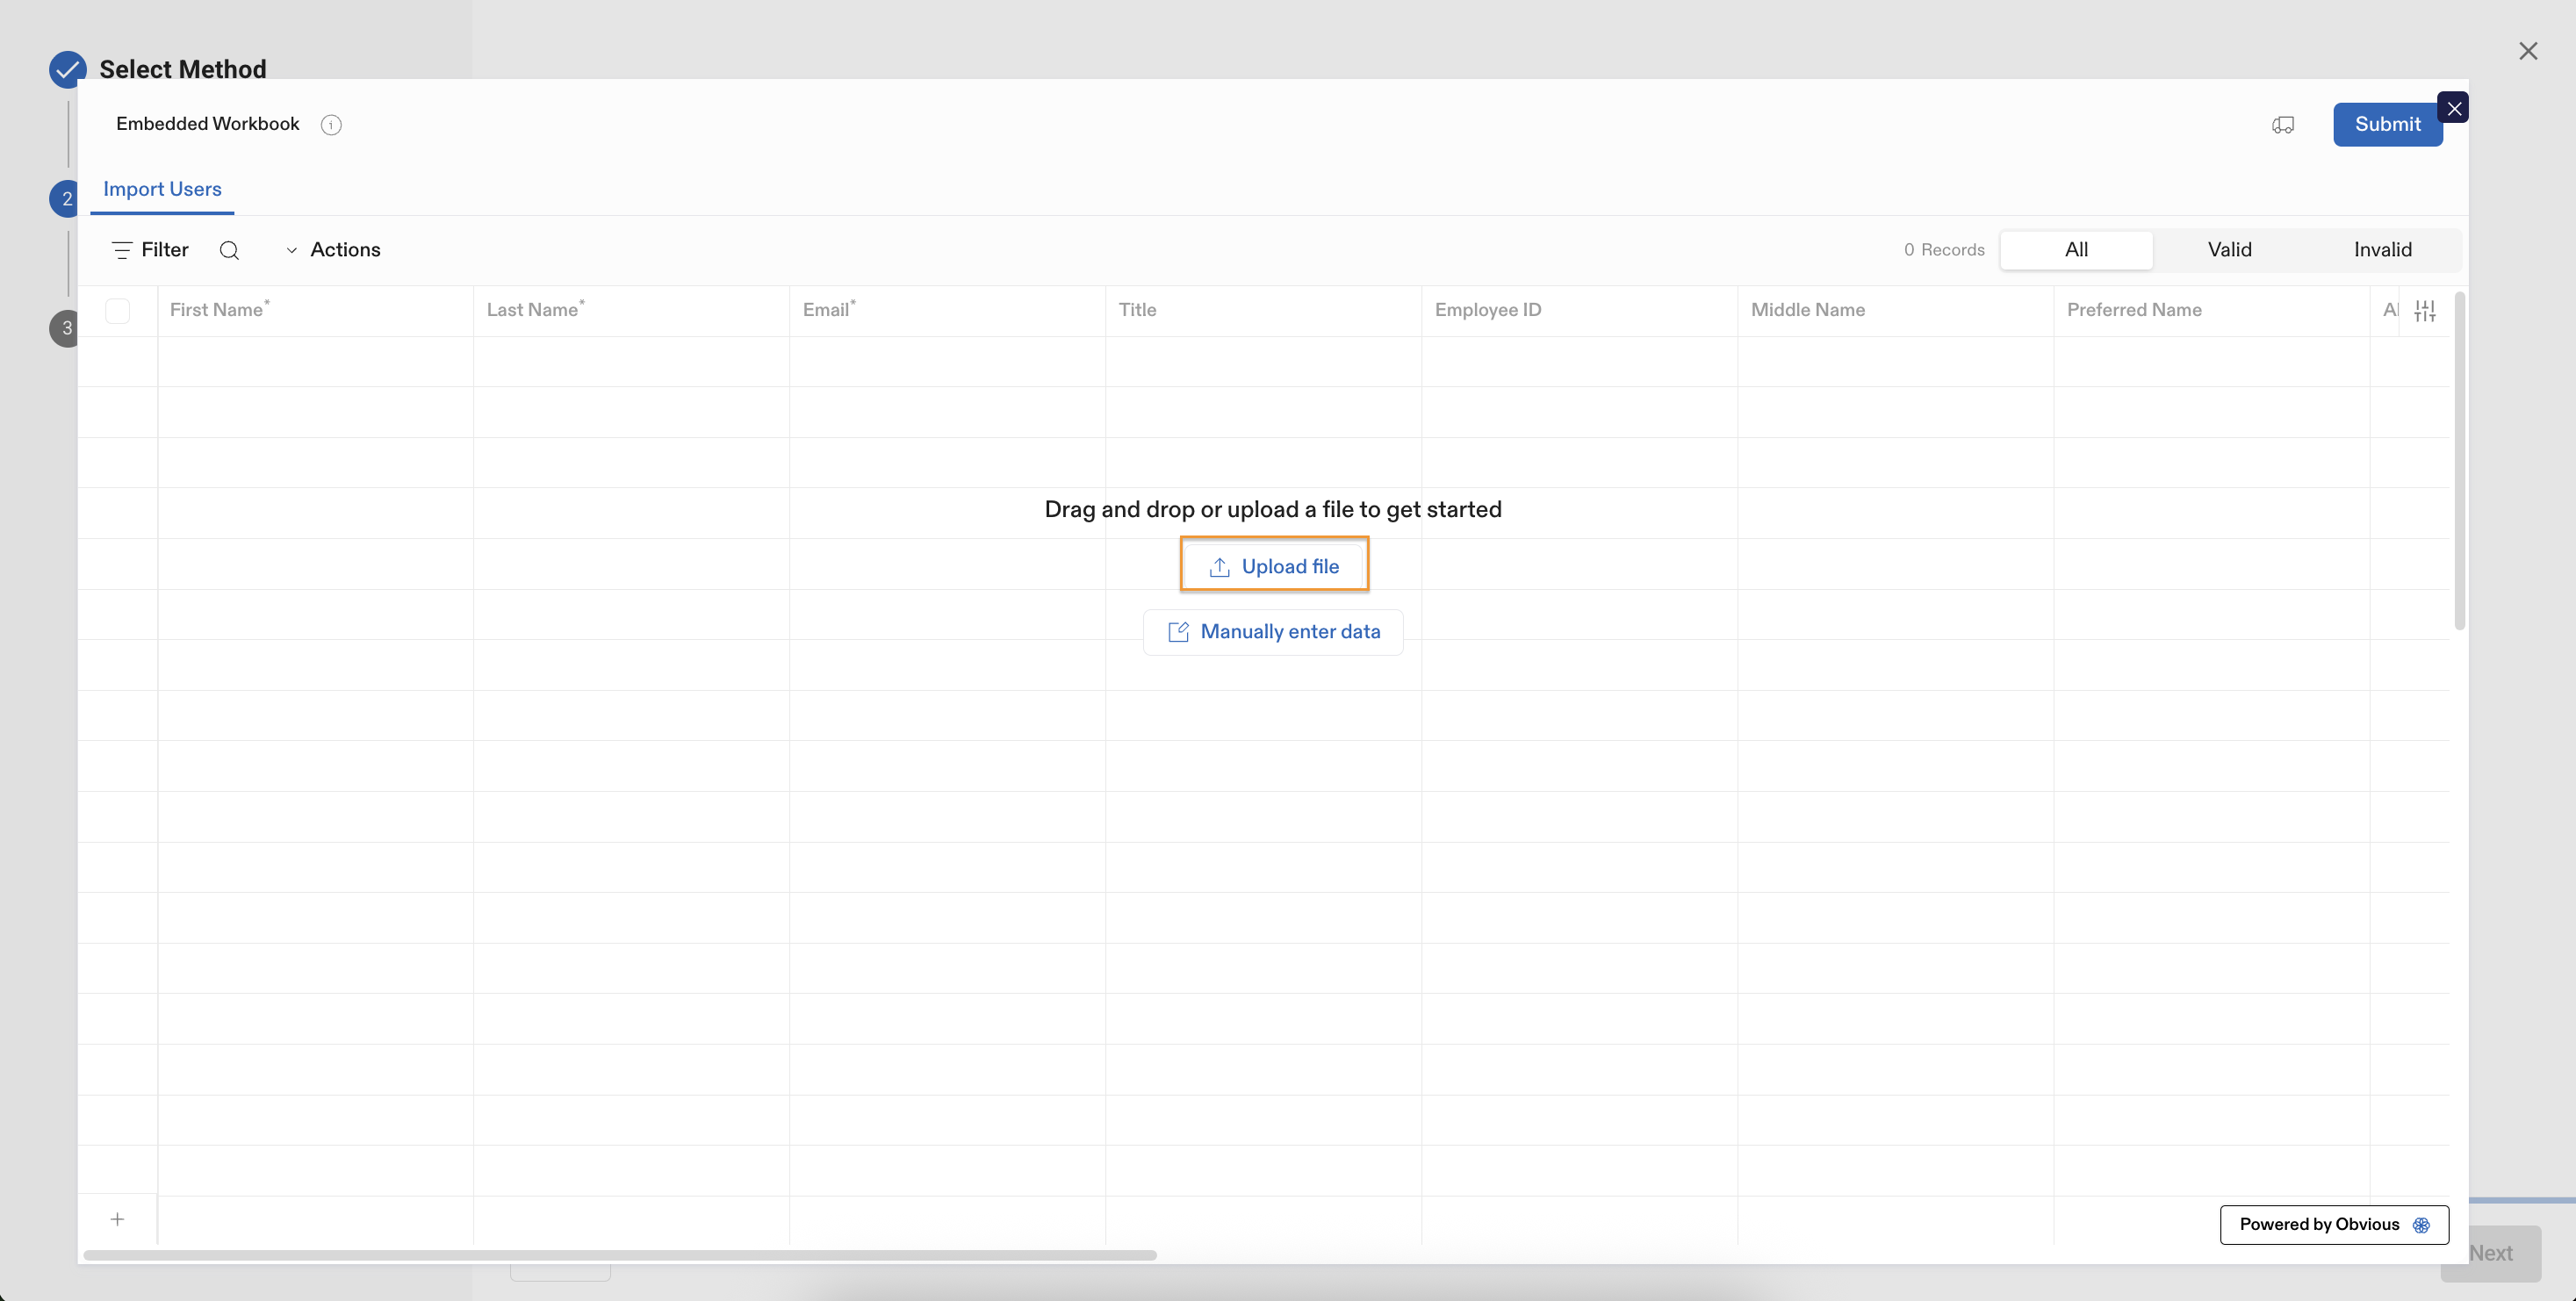This screenshot has height=1301, width=2576.
Task: Select the Import Users tab
Action: click(162, 189)
